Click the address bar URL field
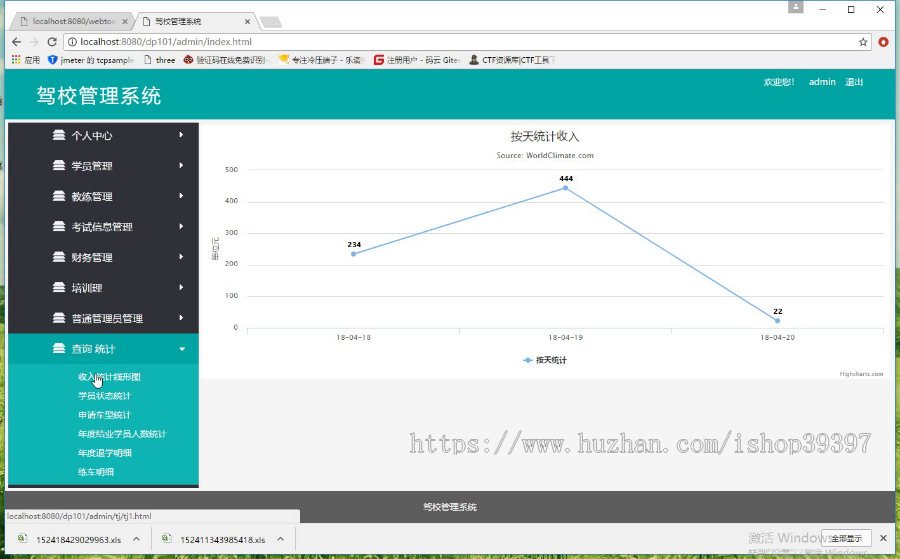Image resolution: width=900 pixels, height=559 pixels. pos(459,42)
